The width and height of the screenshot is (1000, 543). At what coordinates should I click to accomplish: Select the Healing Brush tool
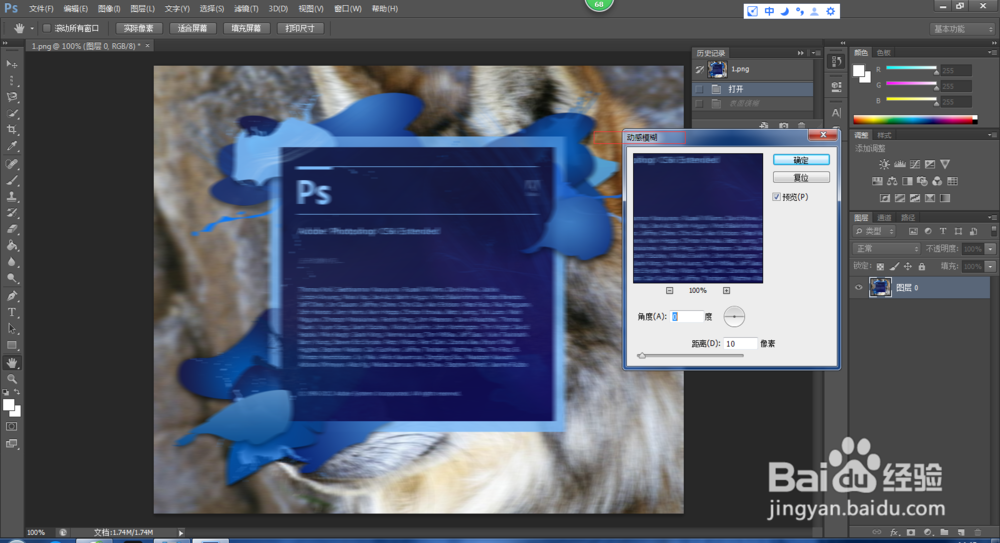pos(12,163)
